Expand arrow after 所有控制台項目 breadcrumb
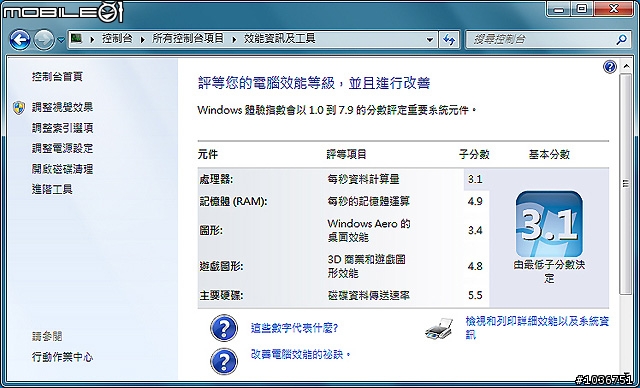This screenshot has height=388, width=640. click(234, 39)
